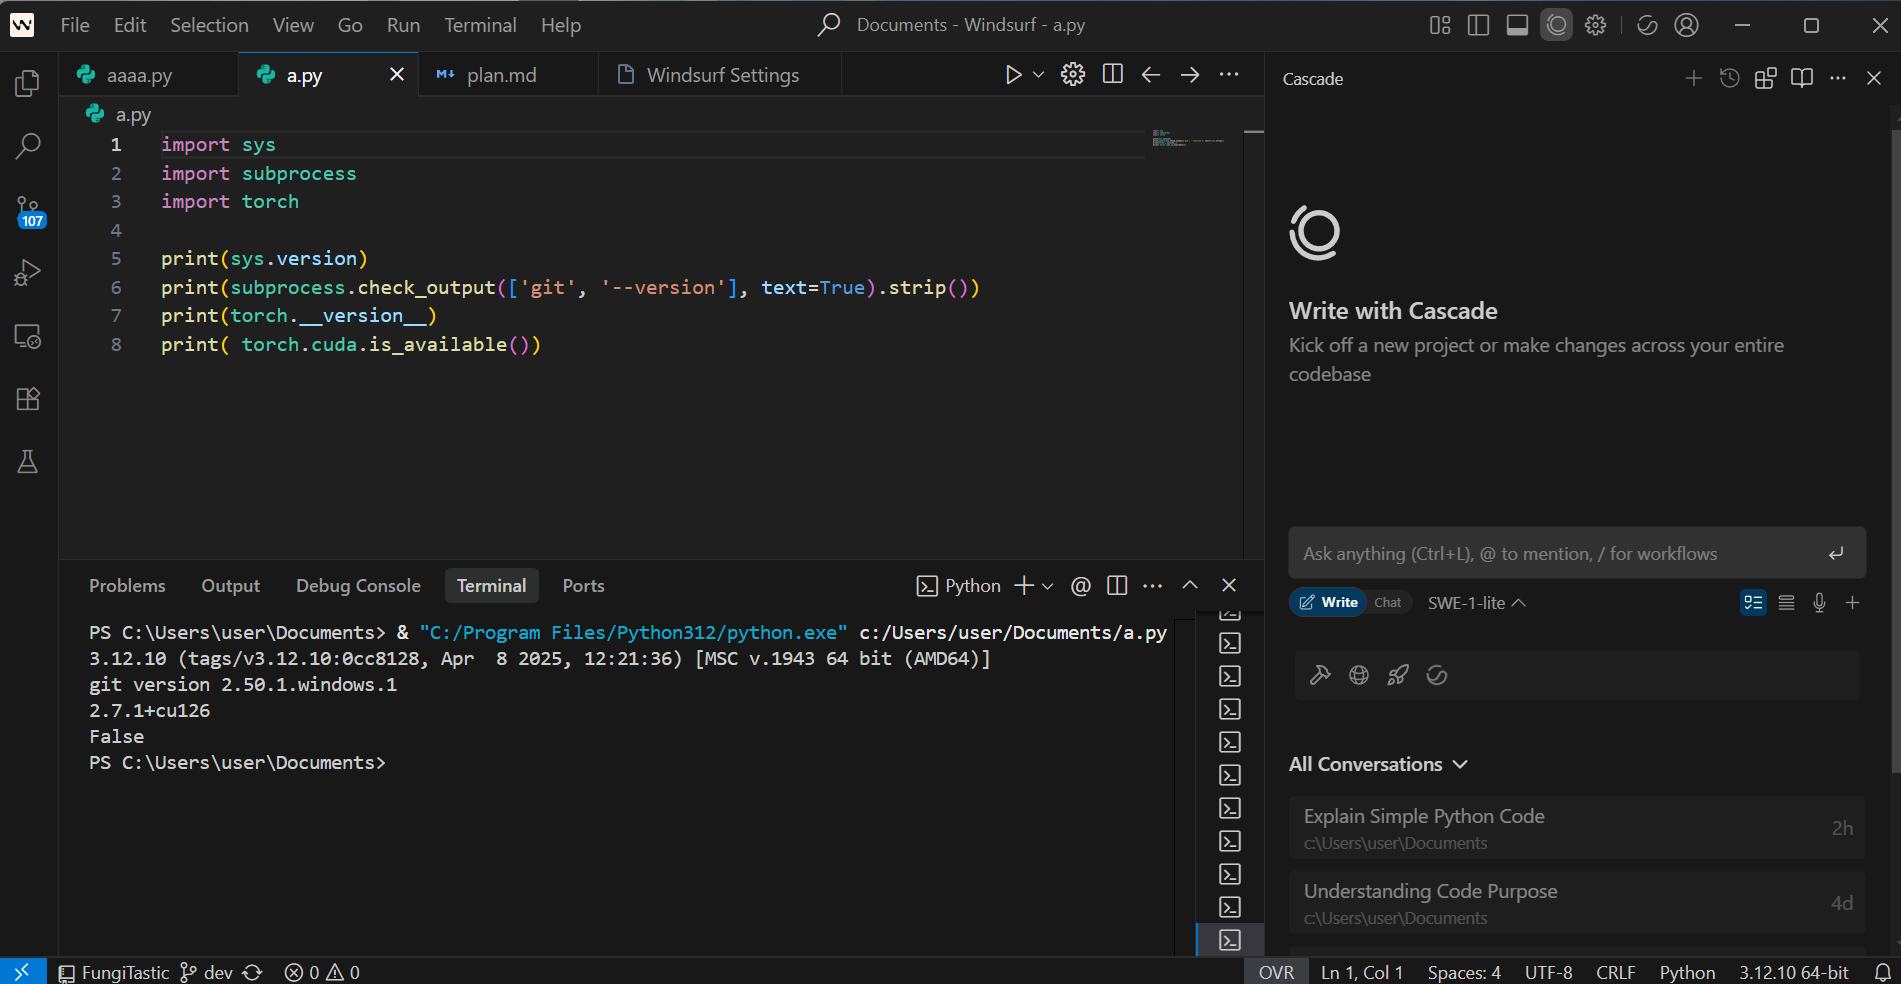Submit Cascade prompt with enter arrow
The image size is (1901, 984).
click(1836, 553)
